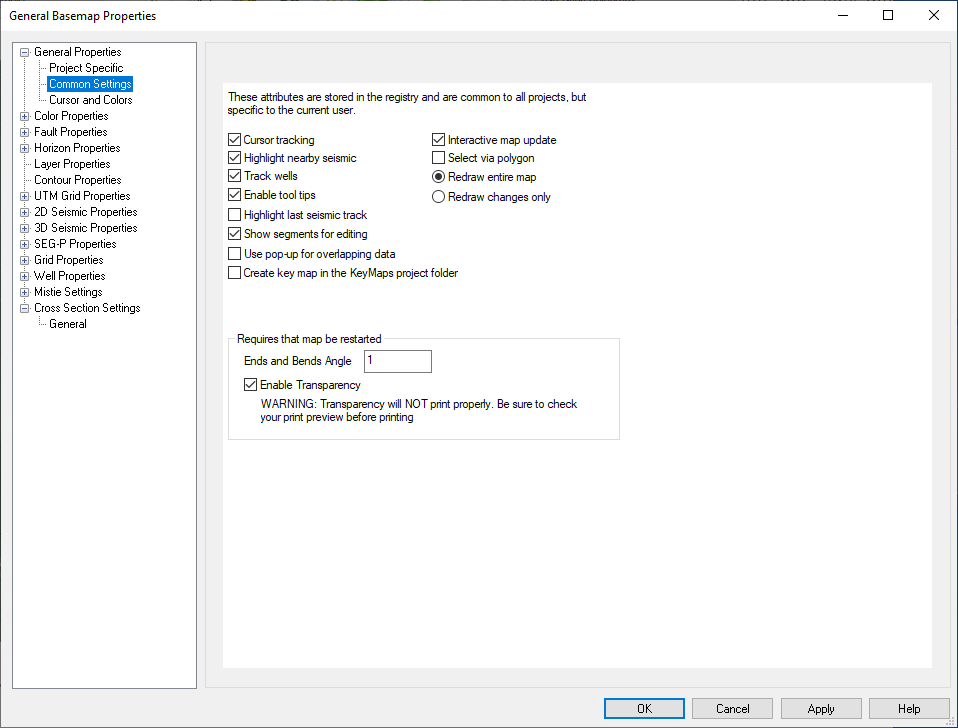Open the Help button
958x728 pixels.
coord(909,708)
